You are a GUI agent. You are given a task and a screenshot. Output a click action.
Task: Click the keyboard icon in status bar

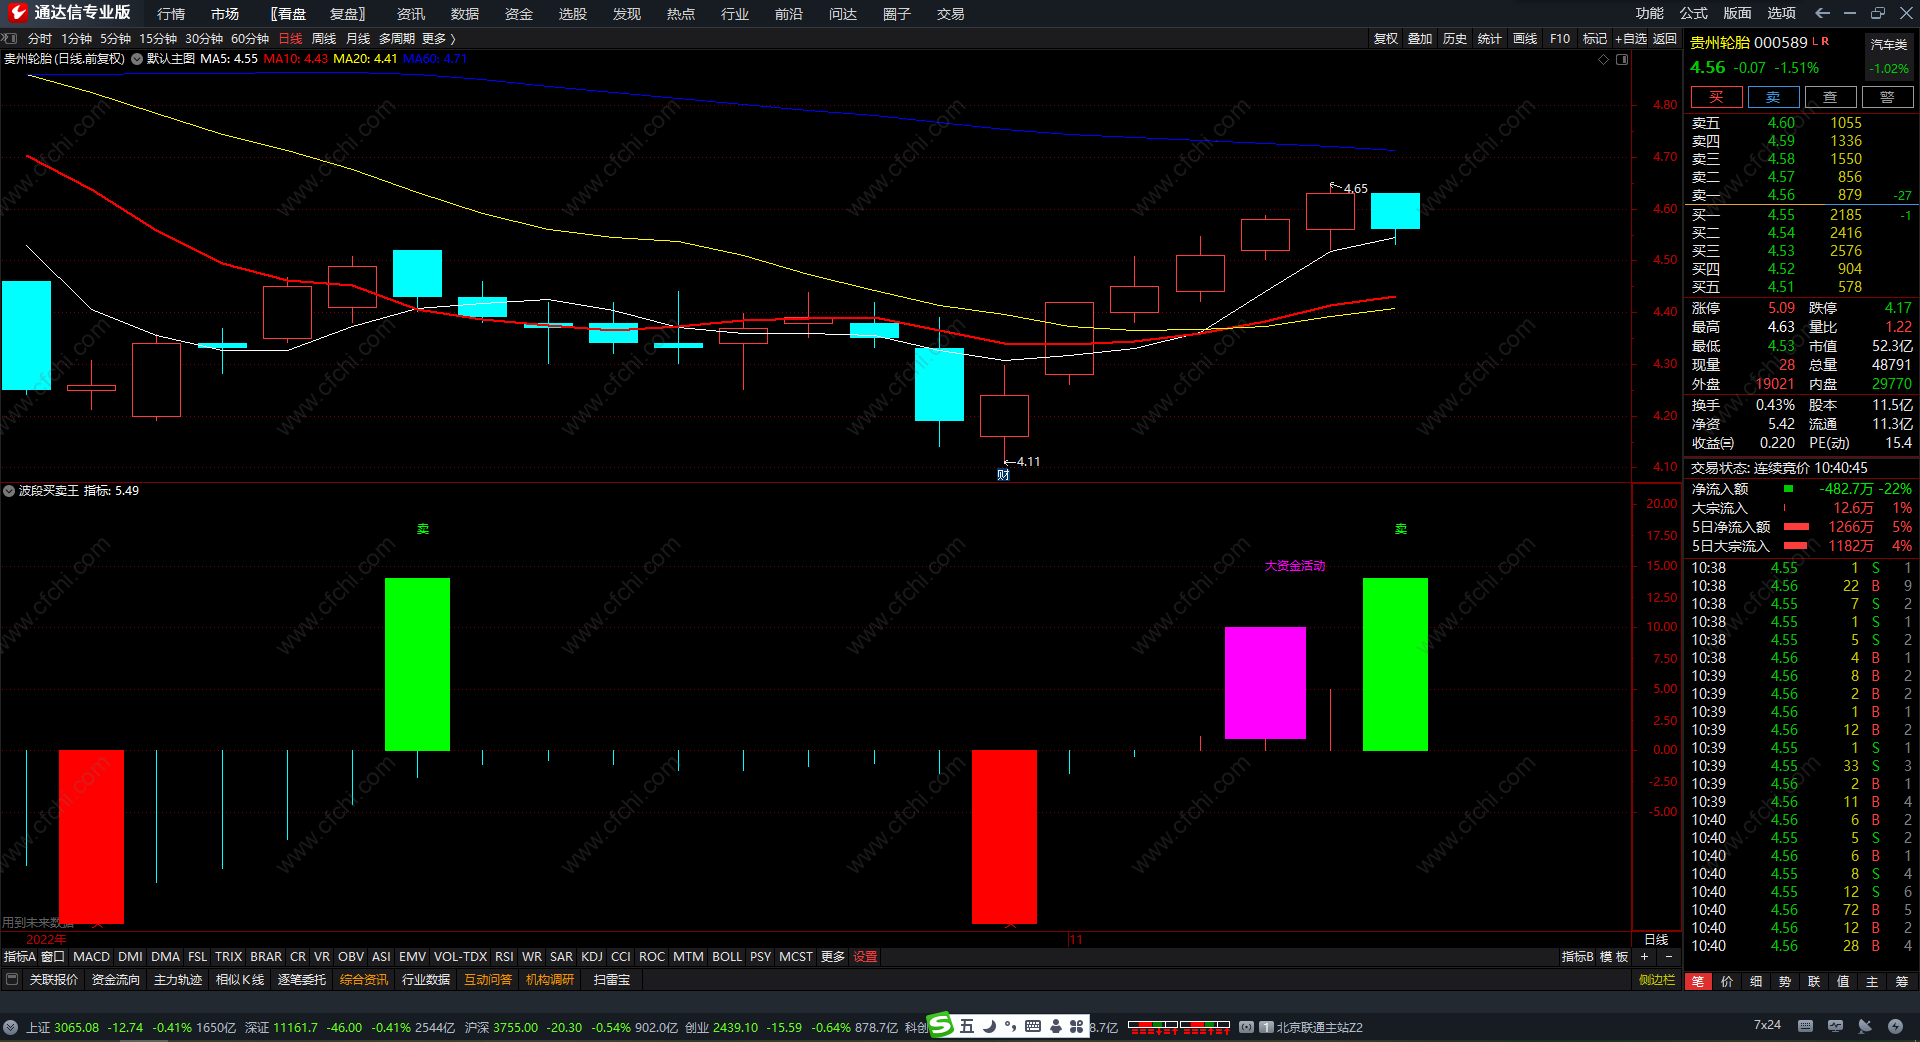[x=1805, y=1026]
